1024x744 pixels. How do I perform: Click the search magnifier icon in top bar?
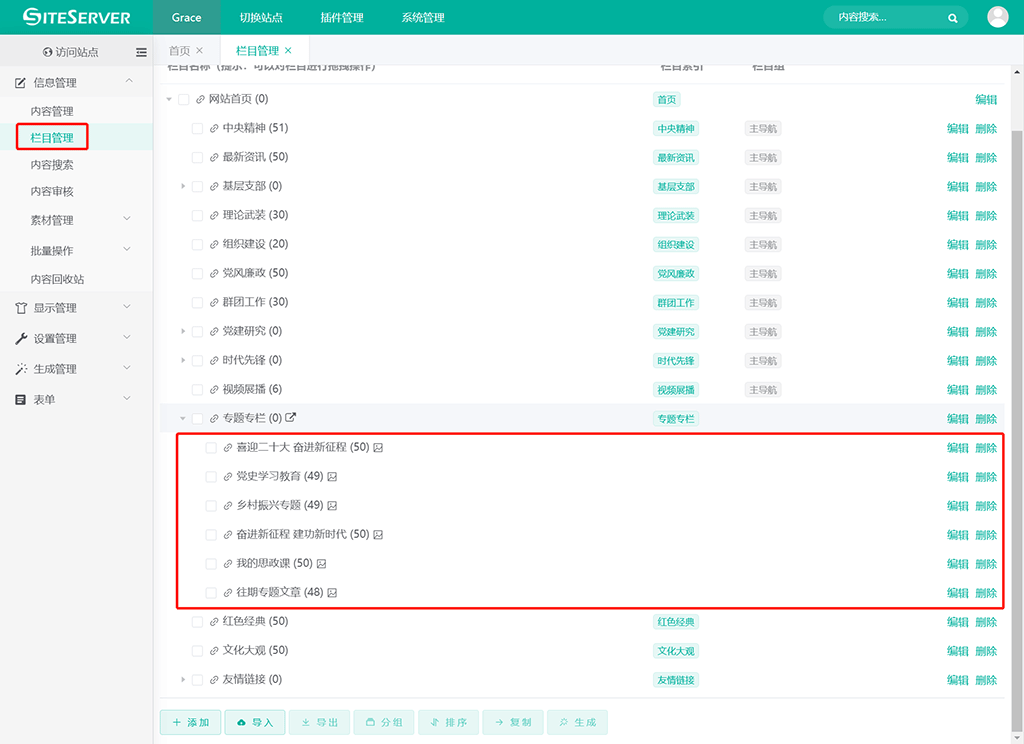[x=953, y=18]
